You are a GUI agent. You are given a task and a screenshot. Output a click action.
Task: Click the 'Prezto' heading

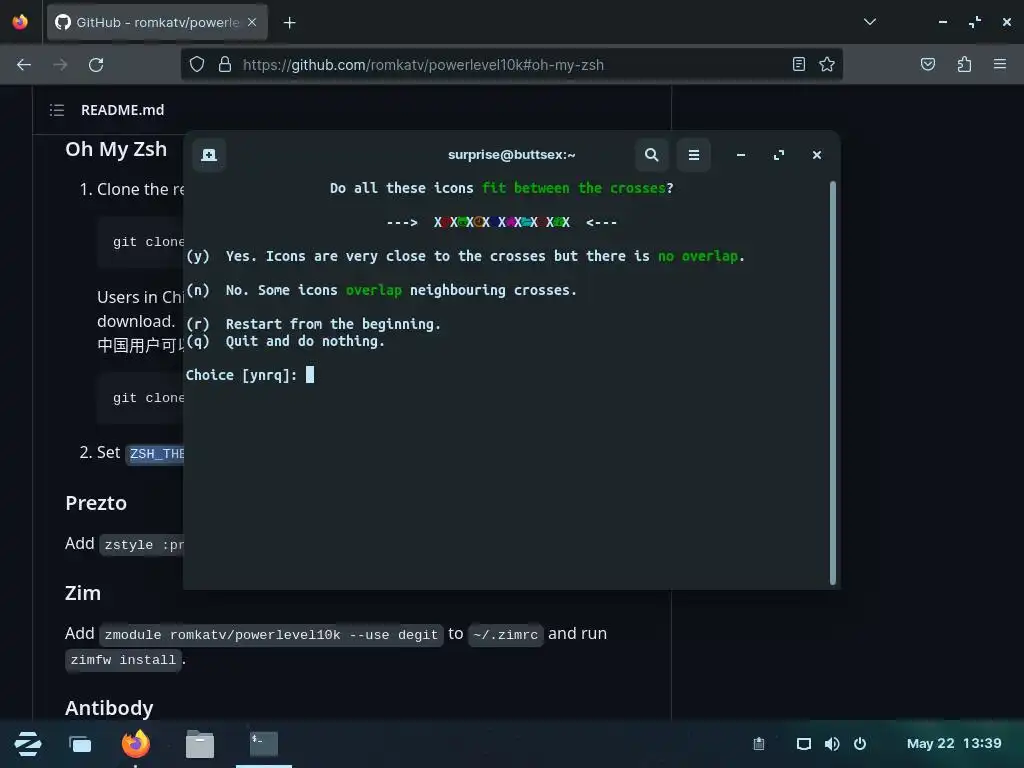(96, 503)
